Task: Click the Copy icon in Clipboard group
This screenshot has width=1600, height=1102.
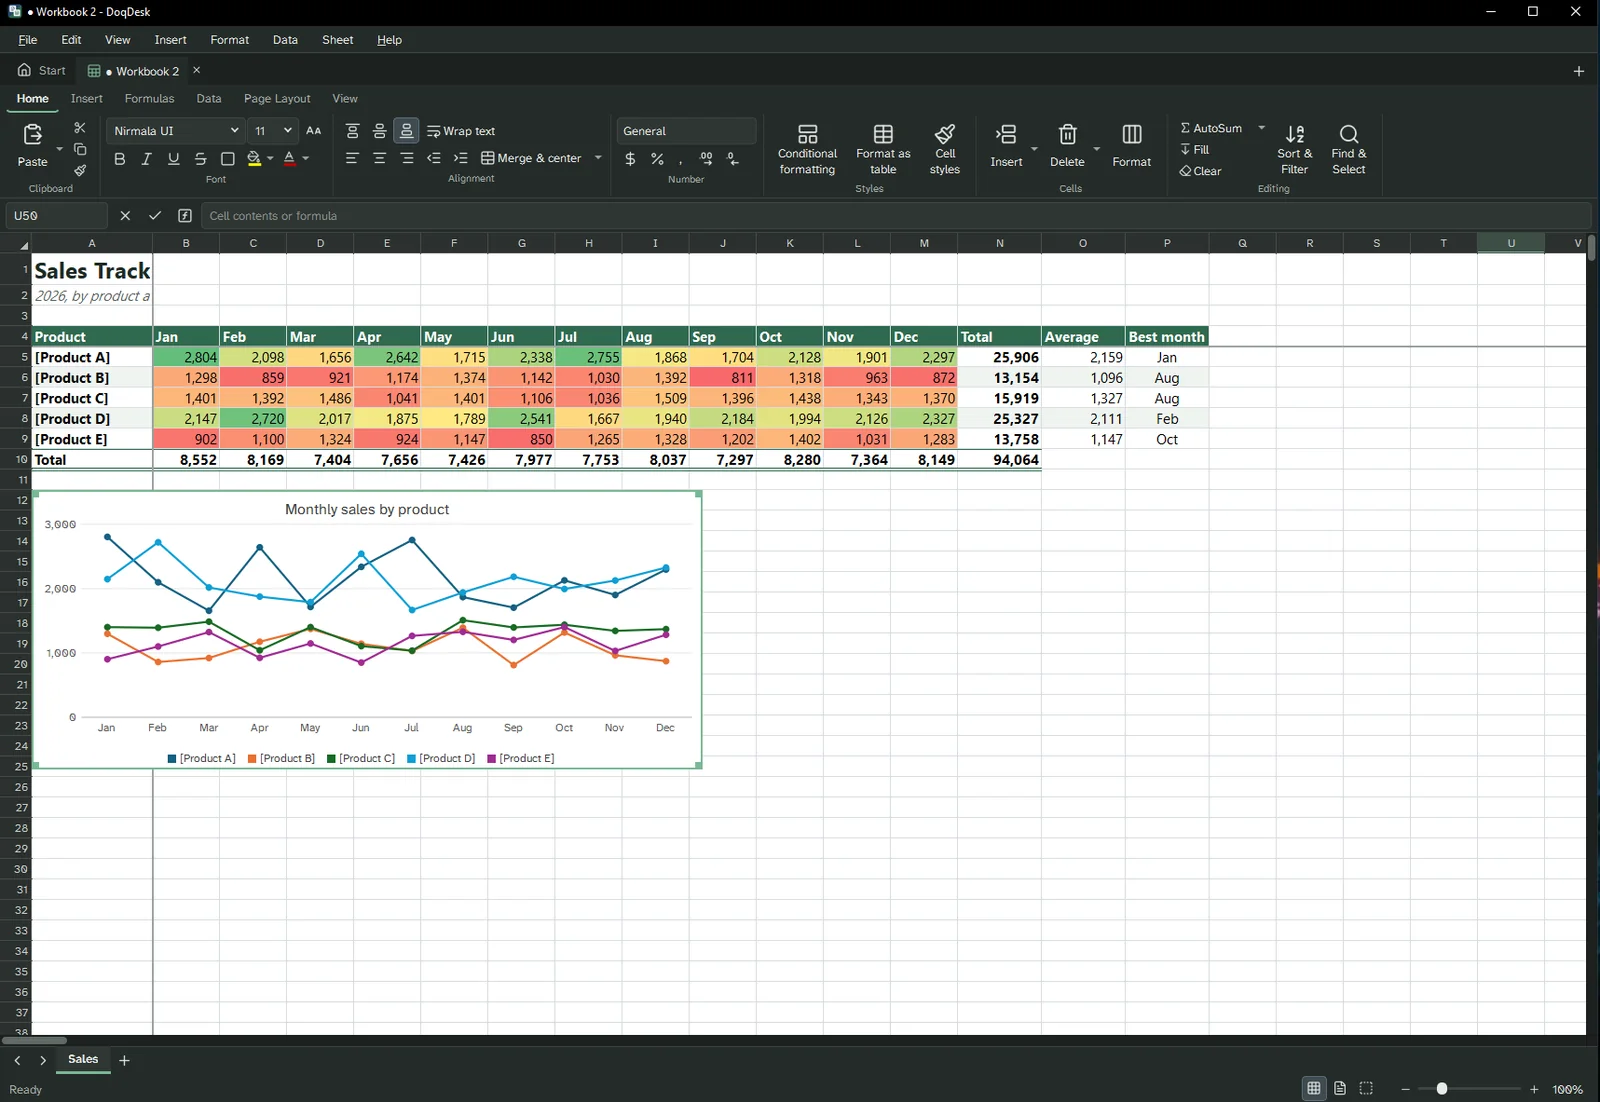Action: click(80, 149)
